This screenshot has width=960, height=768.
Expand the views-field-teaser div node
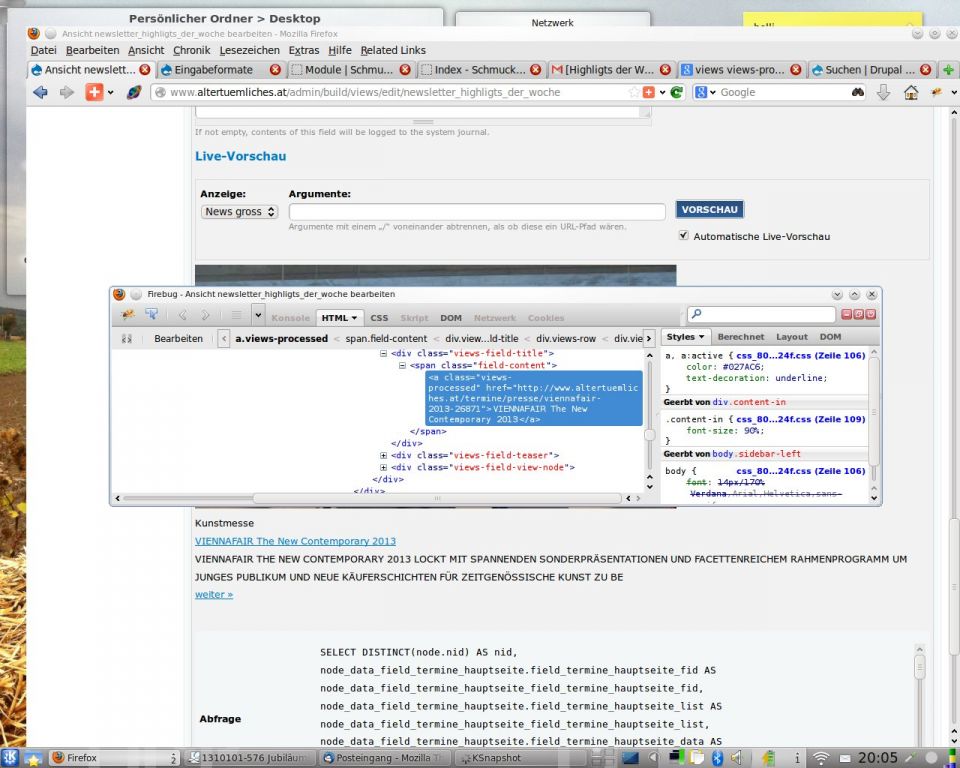385,455
